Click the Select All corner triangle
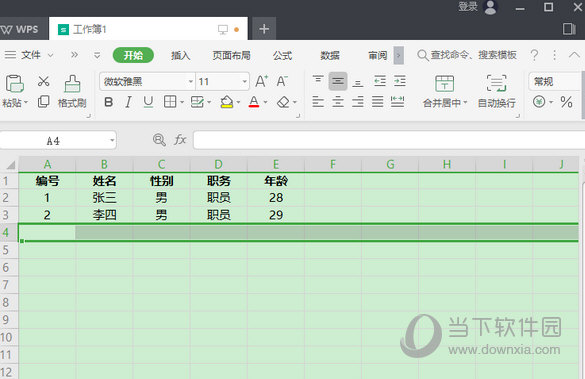The height and width of the screenshot is (379, 585). (x=11, y=165)
